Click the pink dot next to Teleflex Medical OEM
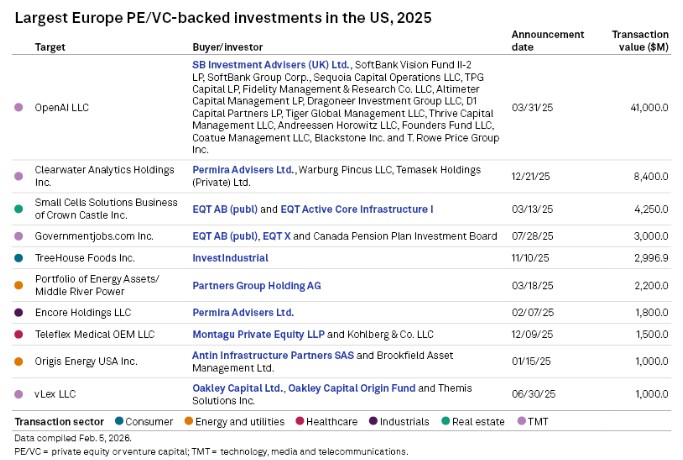 (x=19, y=334)
